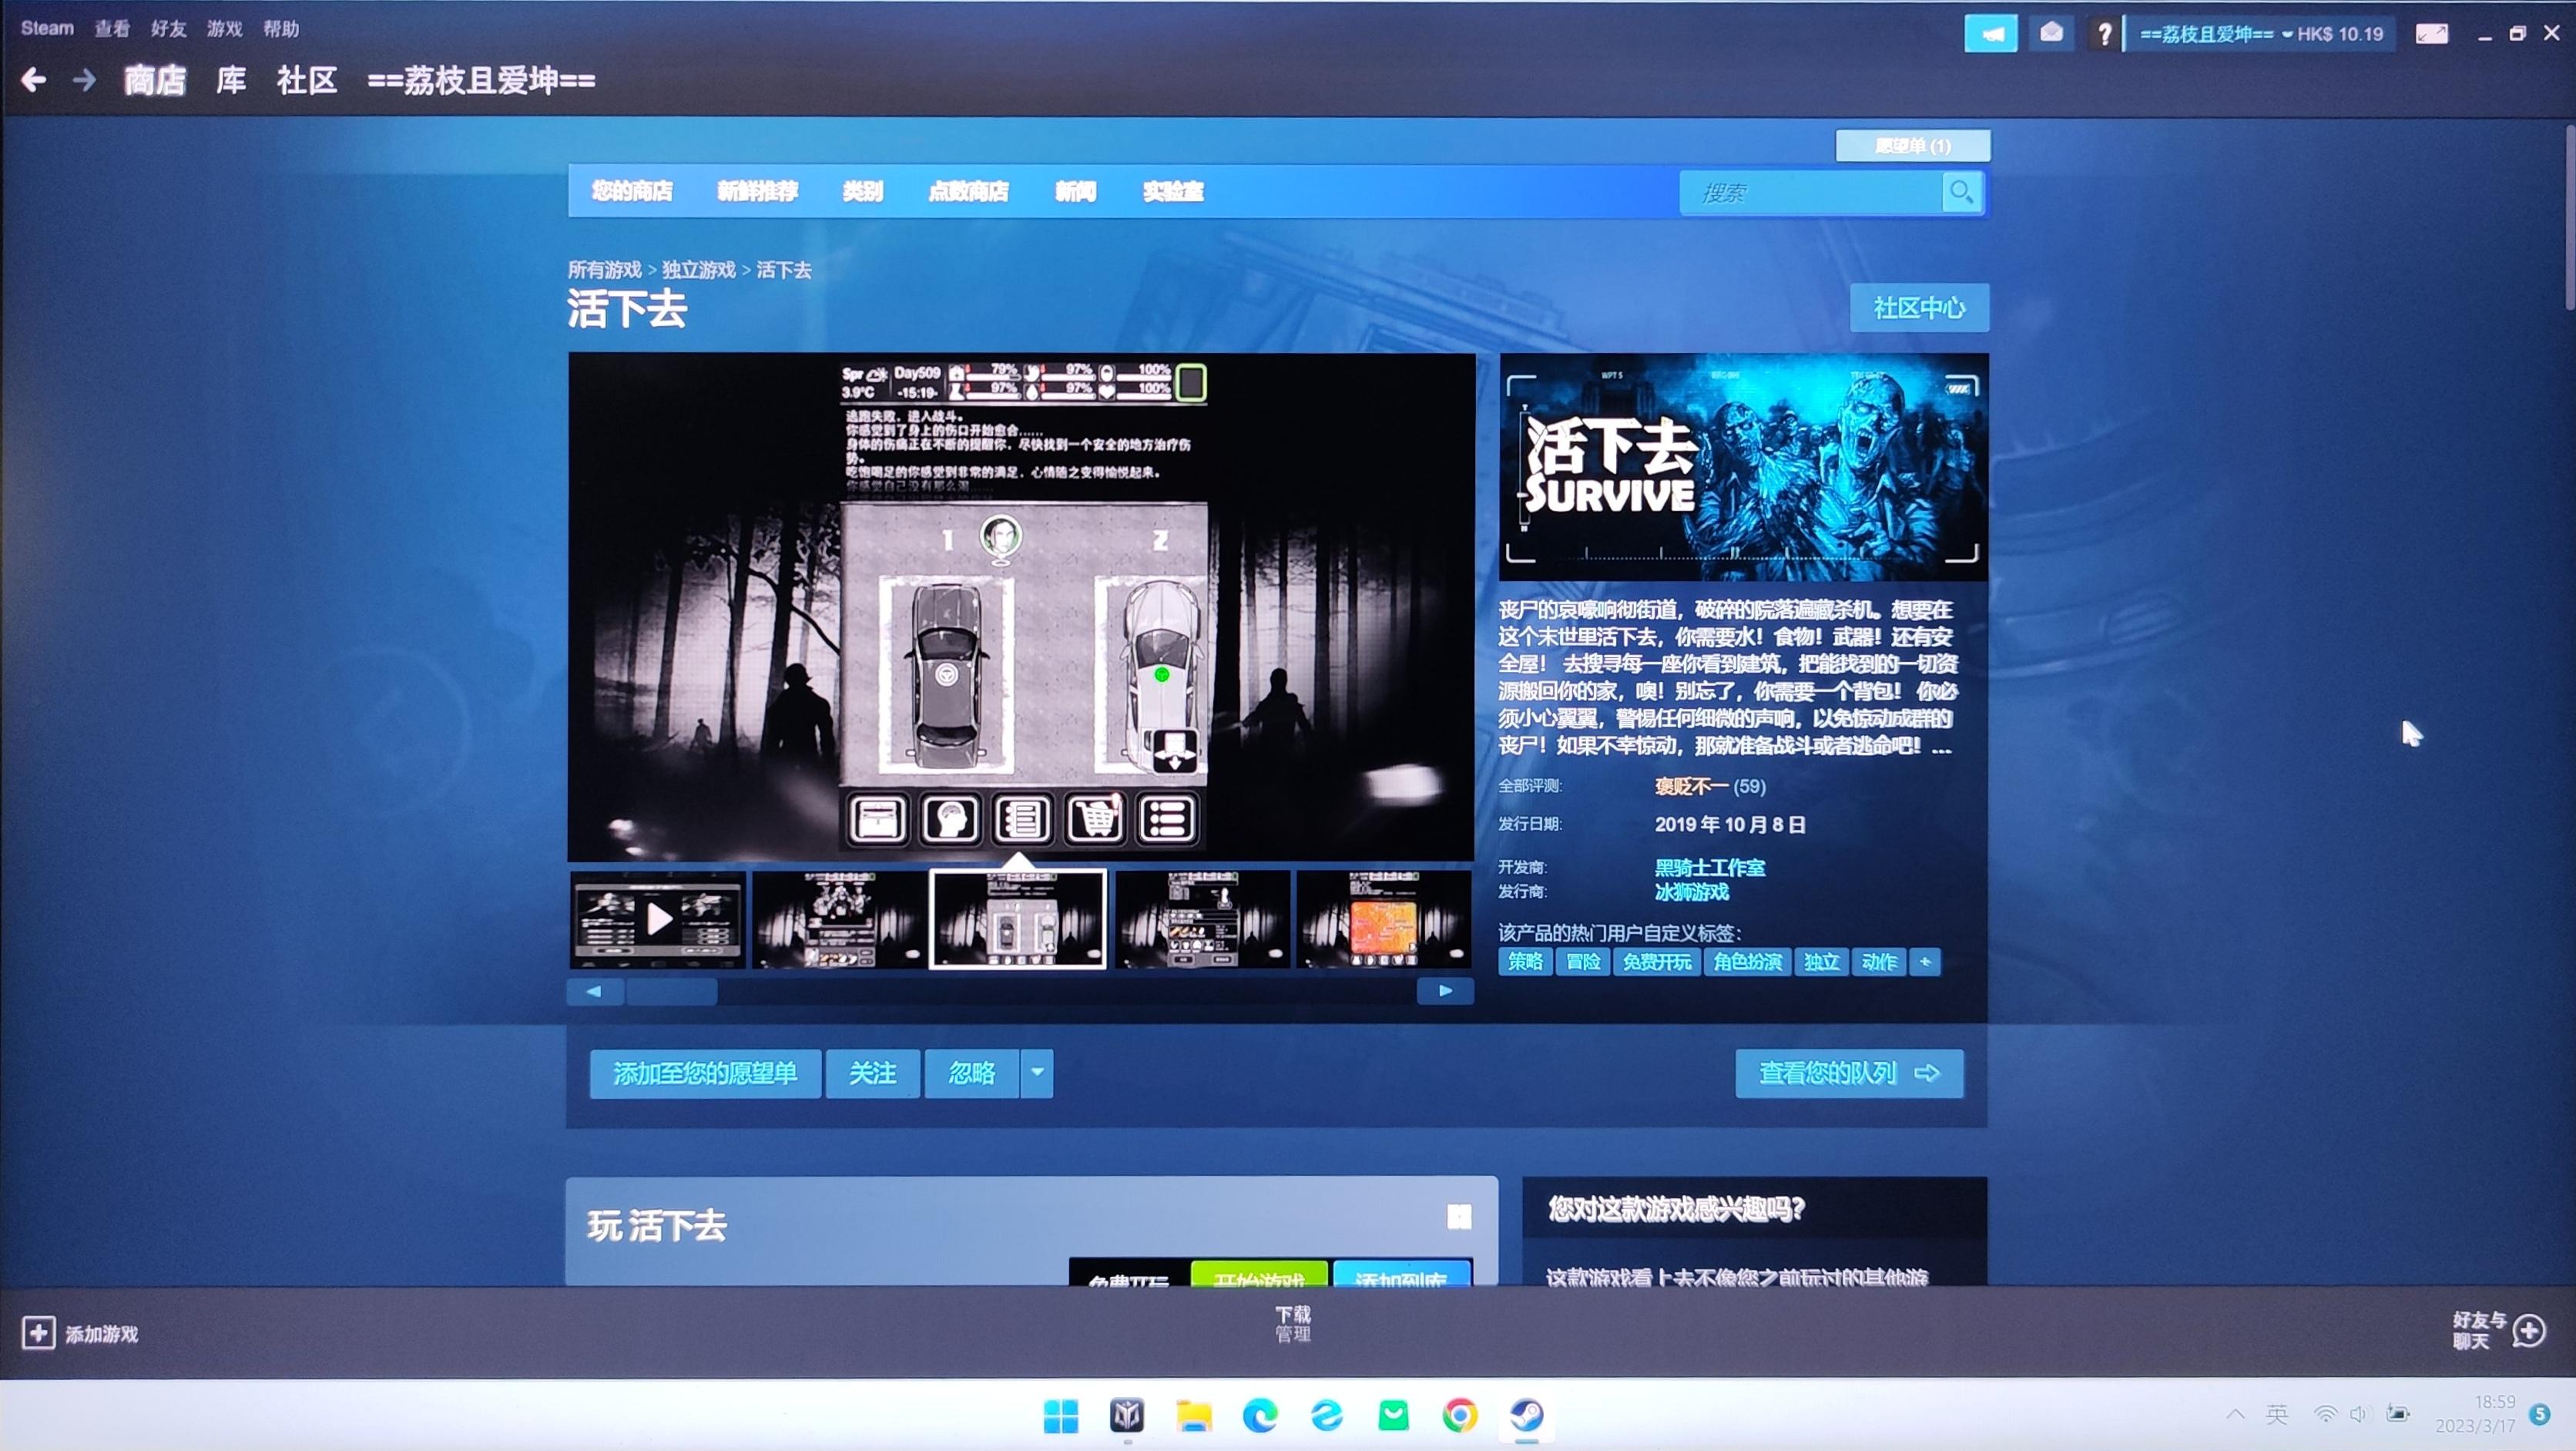
Task: Switch to the 商店 store tab
Action: click(155, 80)
